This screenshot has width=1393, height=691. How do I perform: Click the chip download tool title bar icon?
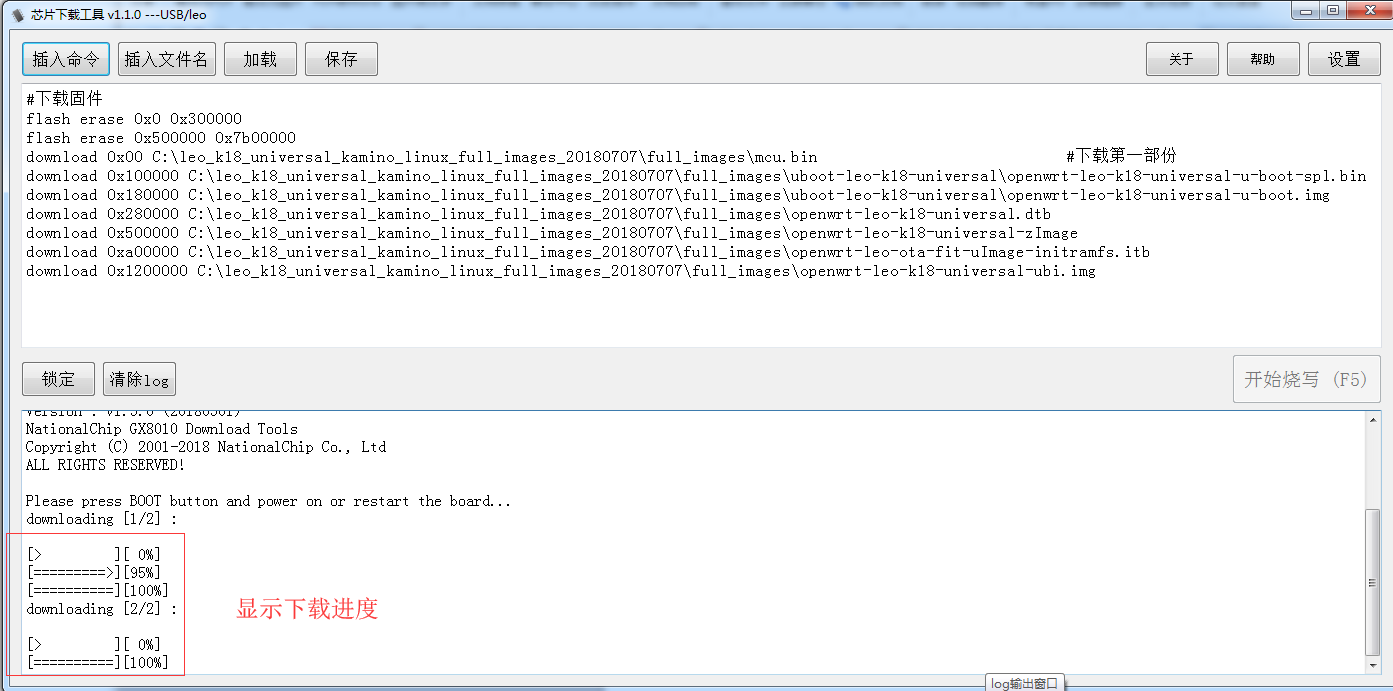click(x=17, y=15)
